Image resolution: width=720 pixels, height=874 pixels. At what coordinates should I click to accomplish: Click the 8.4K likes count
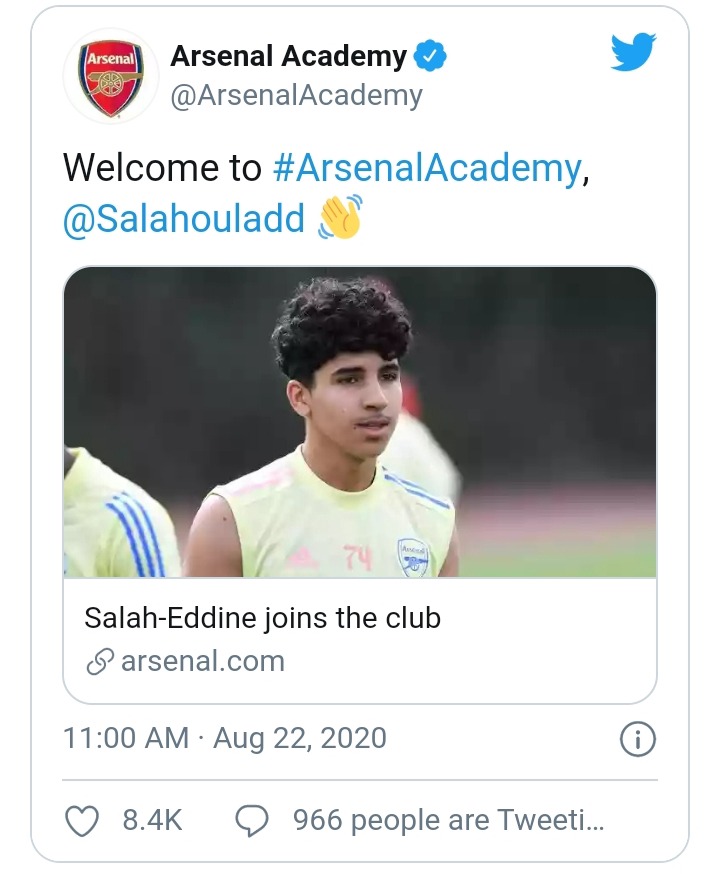tap(152, 821)
